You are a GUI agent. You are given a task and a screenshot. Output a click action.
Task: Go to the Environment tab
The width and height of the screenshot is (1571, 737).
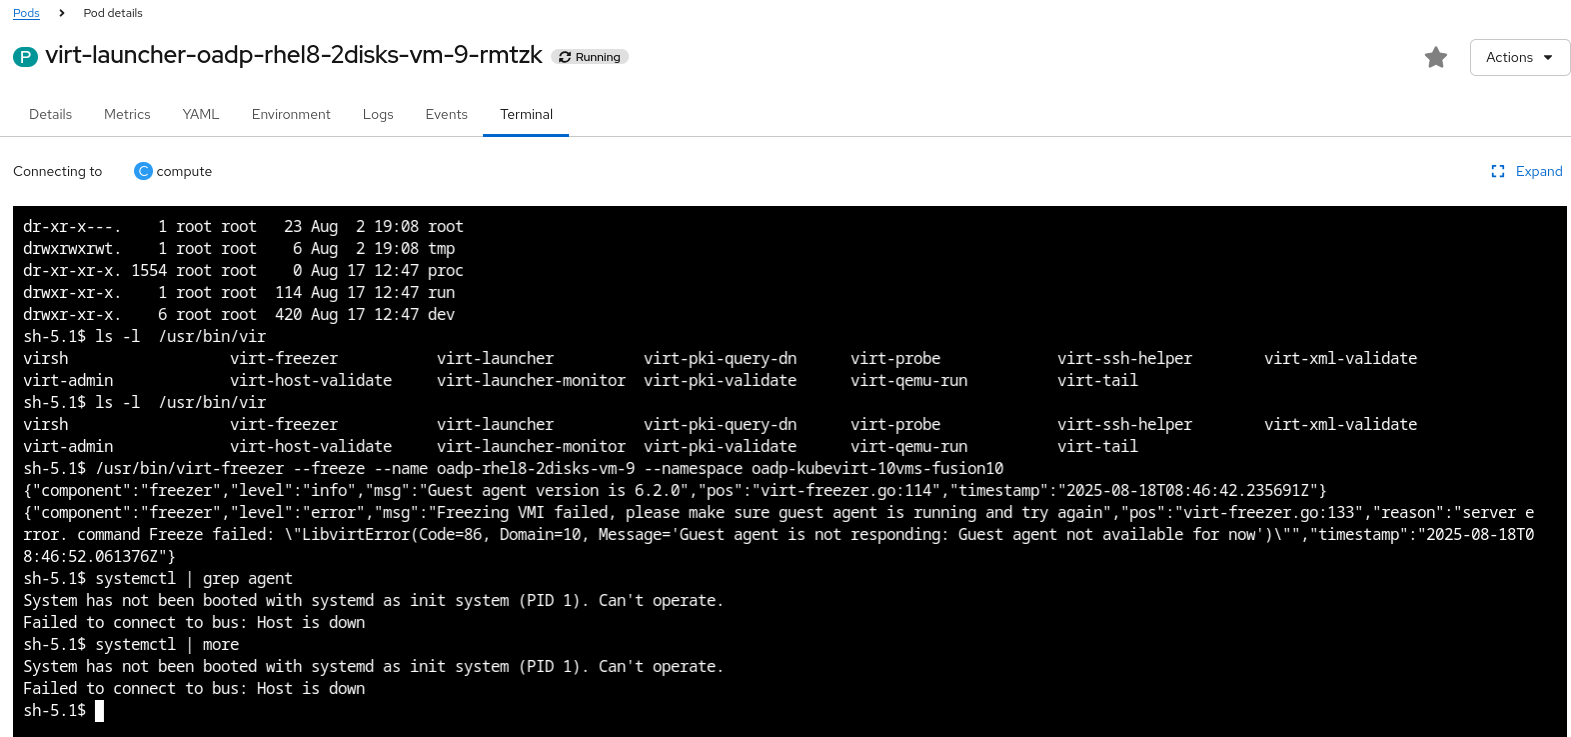click(x=291, y=114)
